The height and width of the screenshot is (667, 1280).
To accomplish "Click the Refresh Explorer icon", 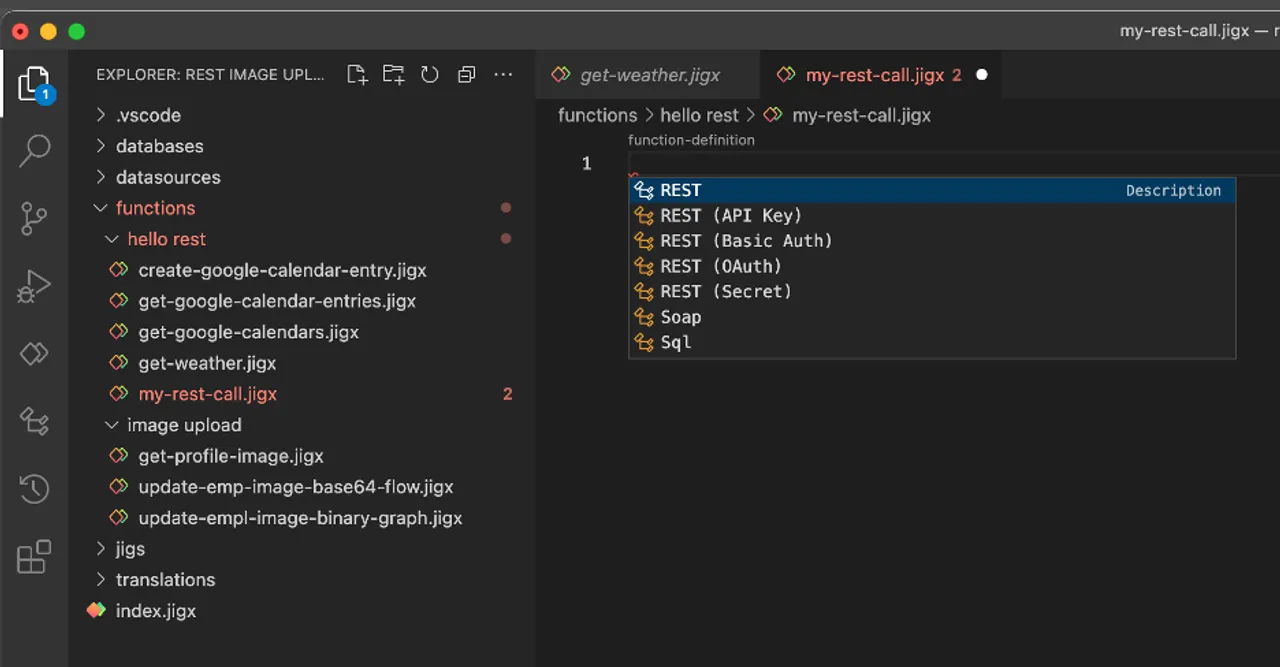I will click(x=429, y=74).
